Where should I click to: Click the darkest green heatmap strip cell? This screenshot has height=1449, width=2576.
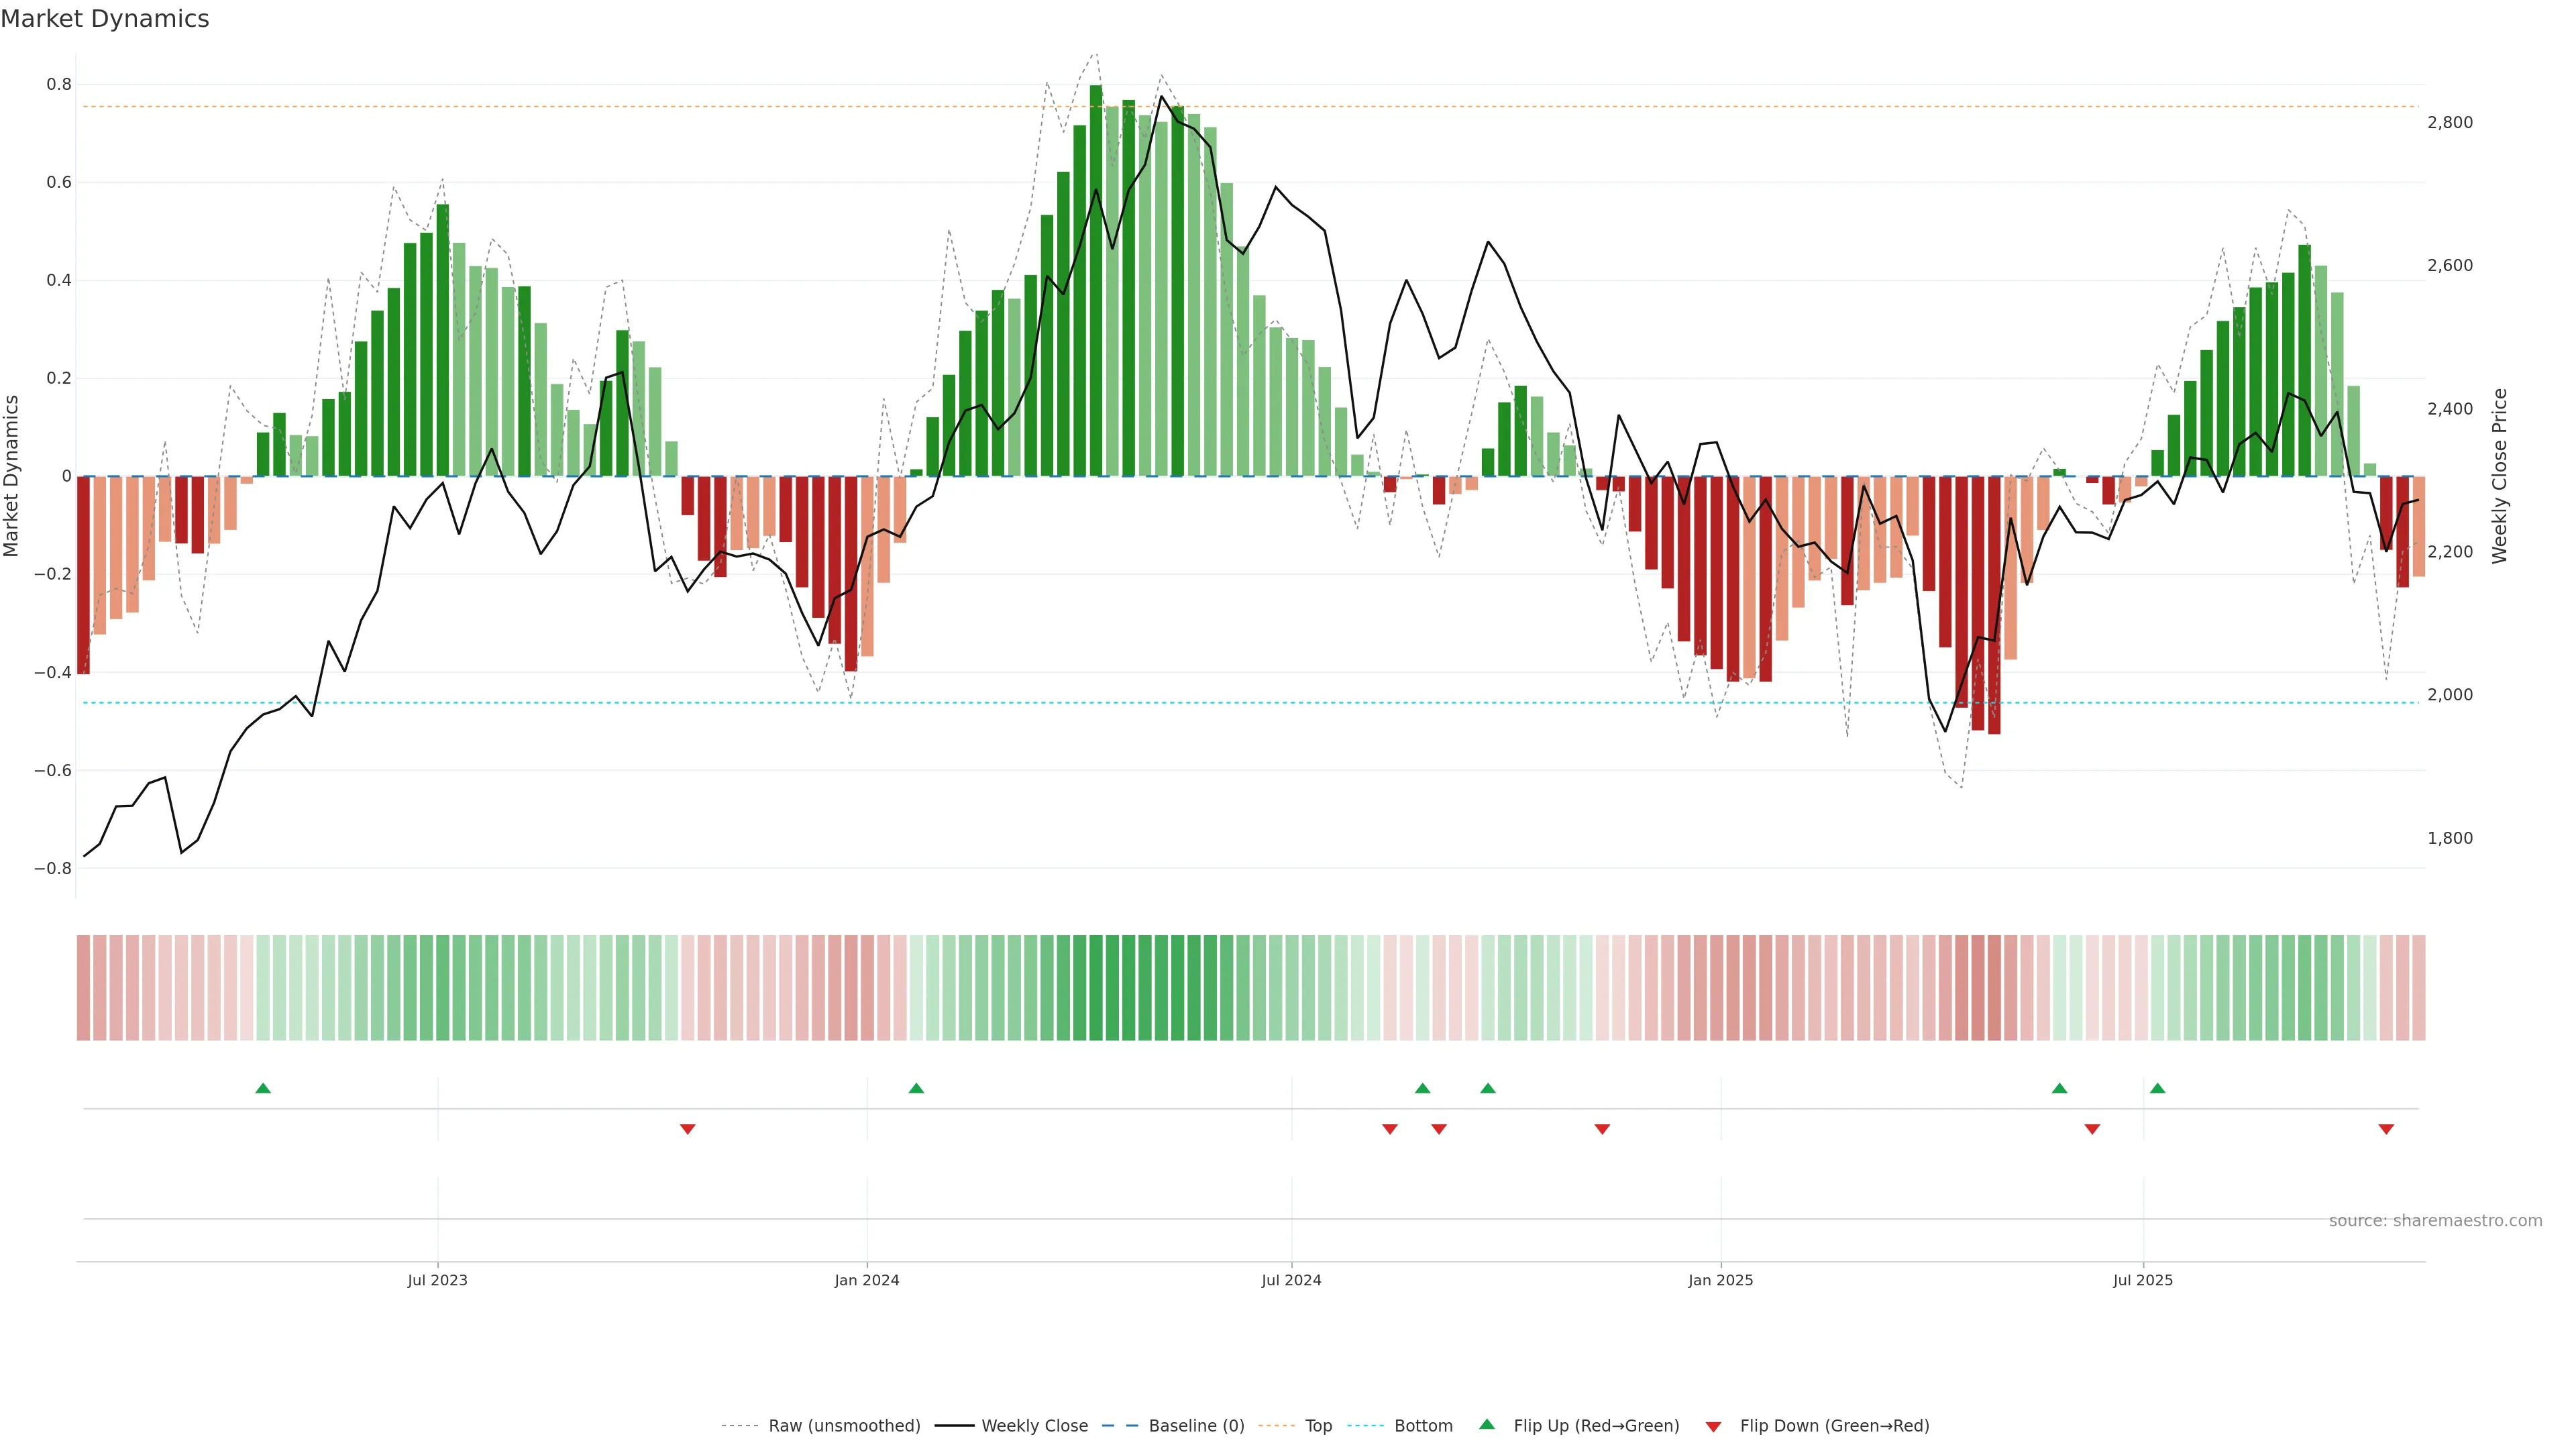coord(1096,988)
